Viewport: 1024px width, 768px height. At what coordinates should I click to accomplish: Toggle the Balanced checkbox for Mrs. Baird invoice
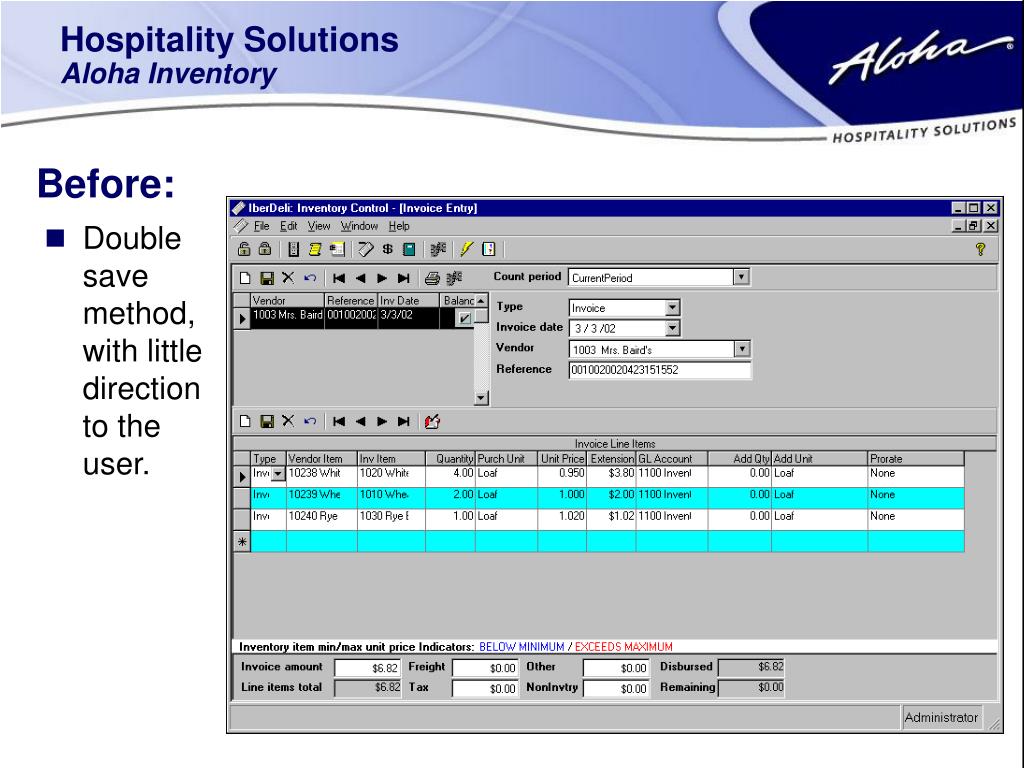coord(464,318)
